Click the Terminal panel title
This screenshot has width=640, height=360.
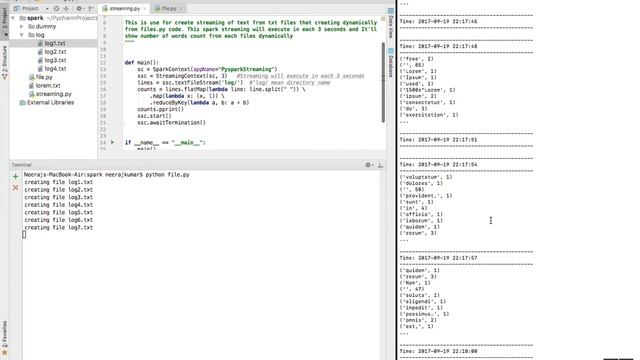tap(21, 165)
